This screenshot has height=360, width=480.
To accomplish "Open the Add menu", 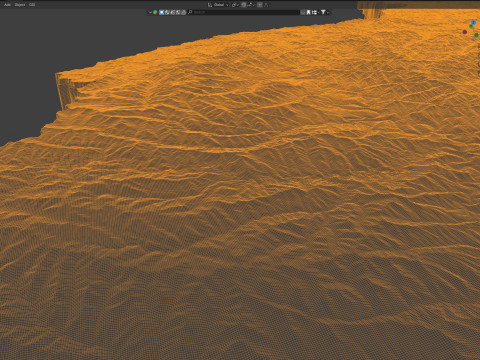I will [x=7, y=5].
